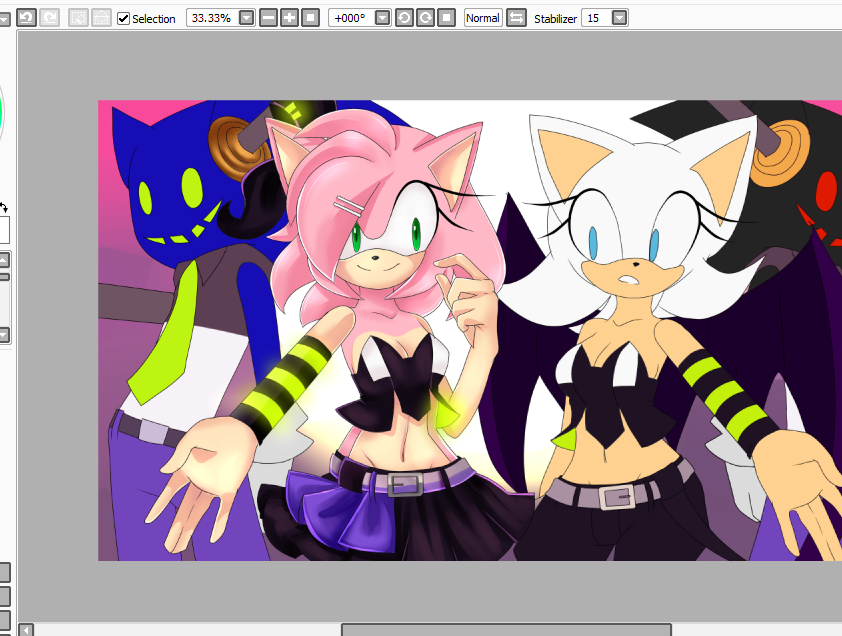Open the zoom percentage dropdown
Image resolution: width=842 pixels, height=636 pixels.
246,18
